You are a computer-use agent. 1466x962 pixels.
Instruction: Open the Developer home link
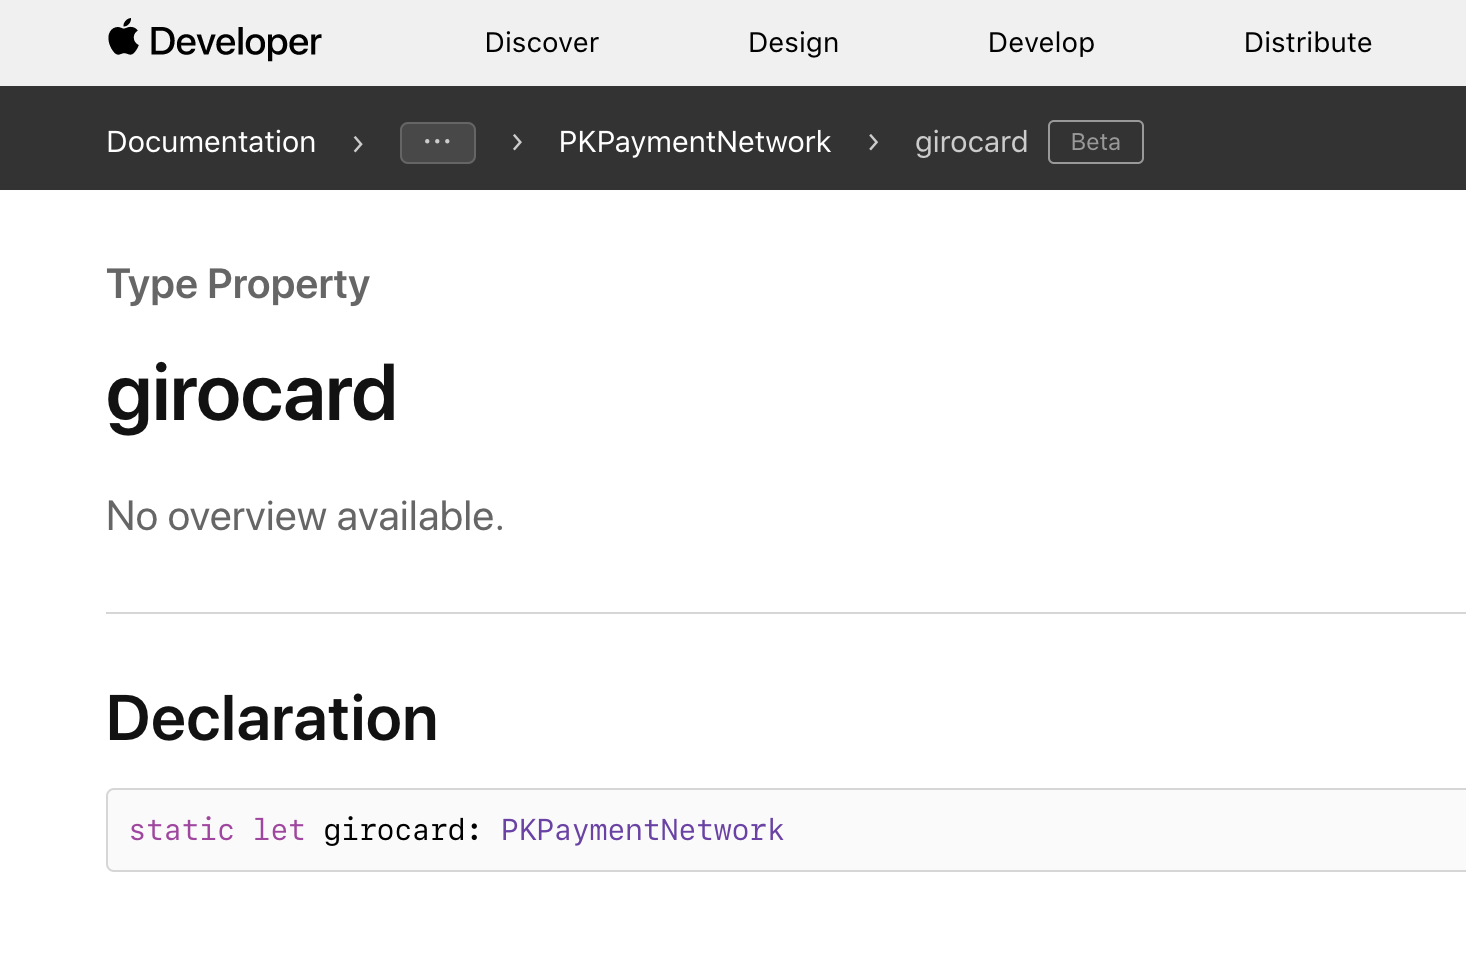[235, 42]
